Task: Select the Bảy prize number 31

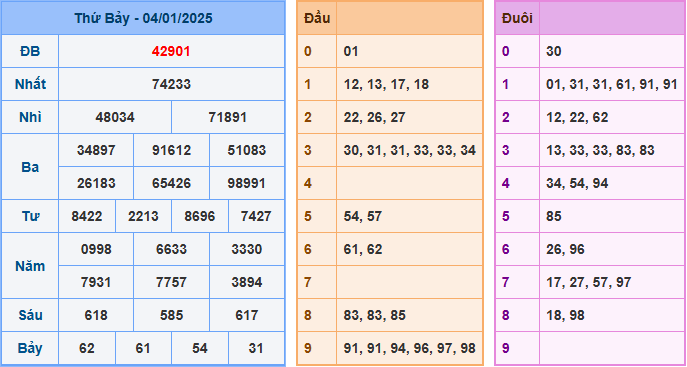Action: click(256, 348)
